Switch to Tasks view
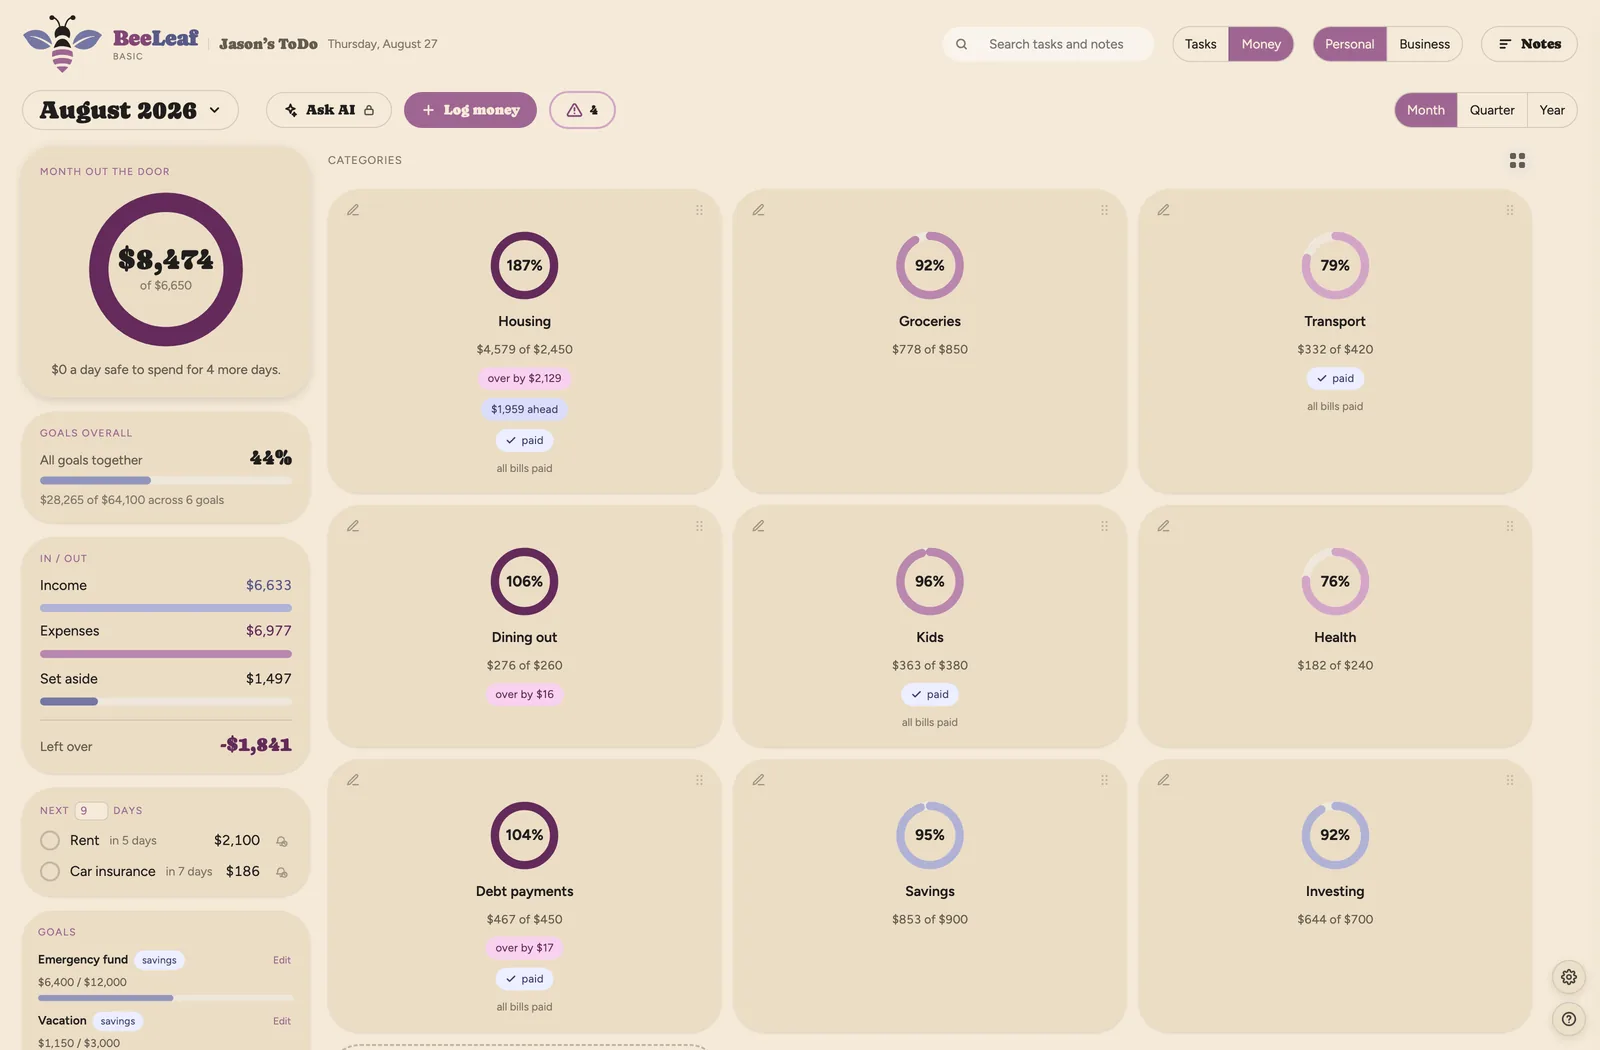 1200,44
